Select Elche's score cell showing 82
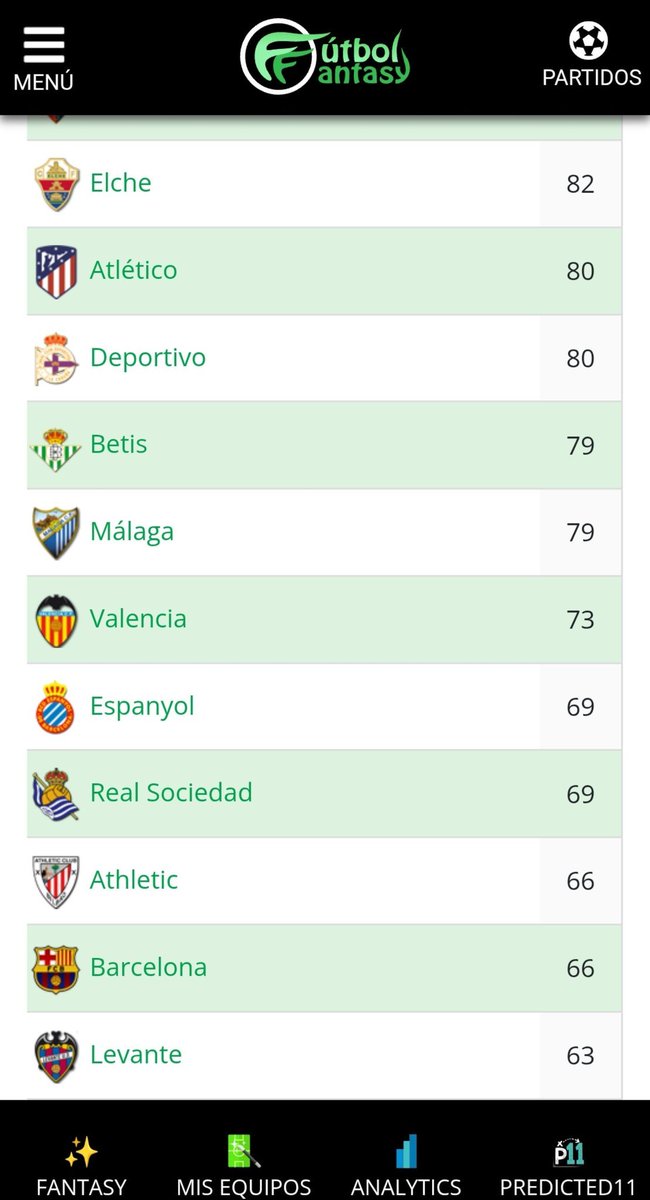 [580, 184]
